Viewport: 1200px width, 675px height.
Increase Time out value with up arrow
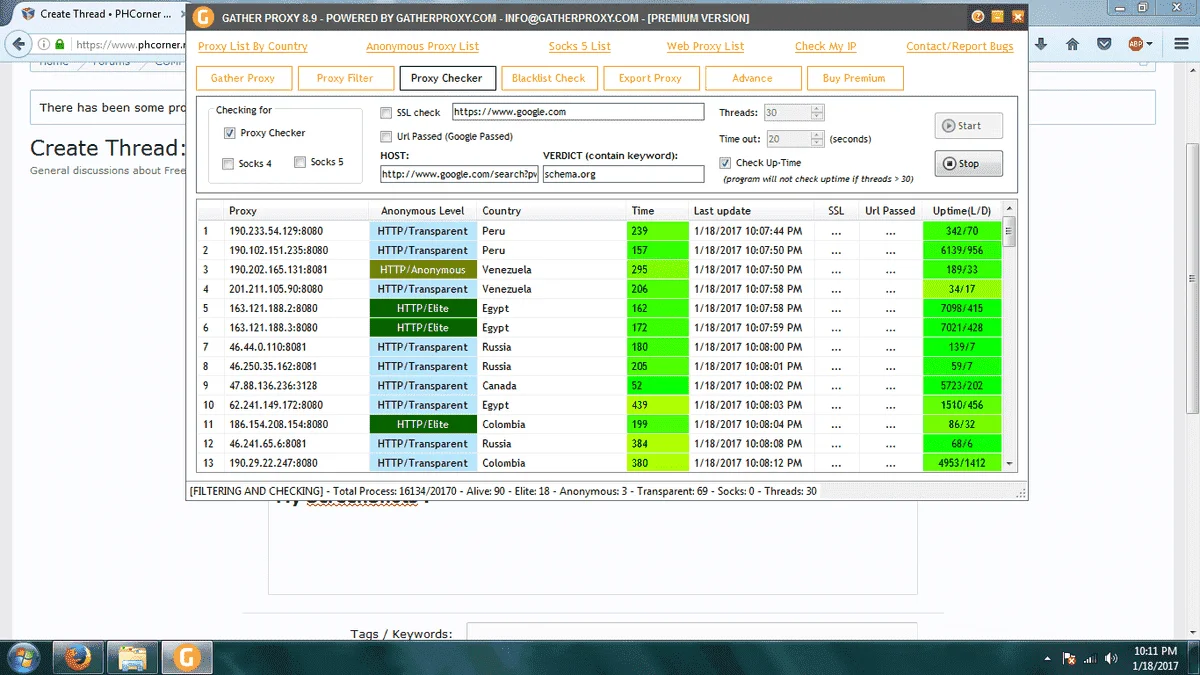[817, 135]
